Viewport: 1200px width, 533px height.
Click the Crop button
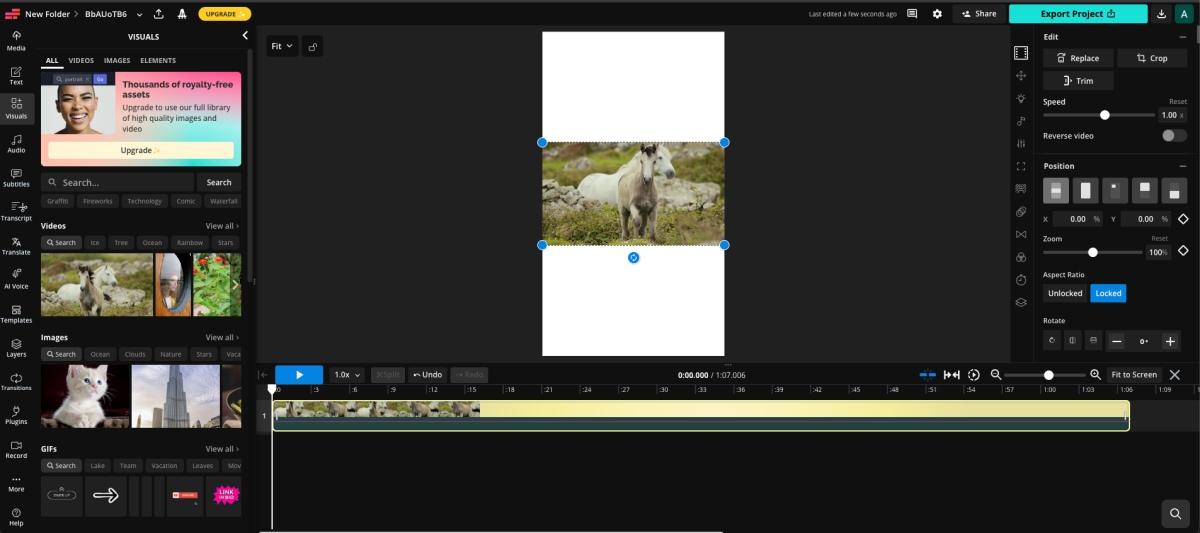(1152, 58)
